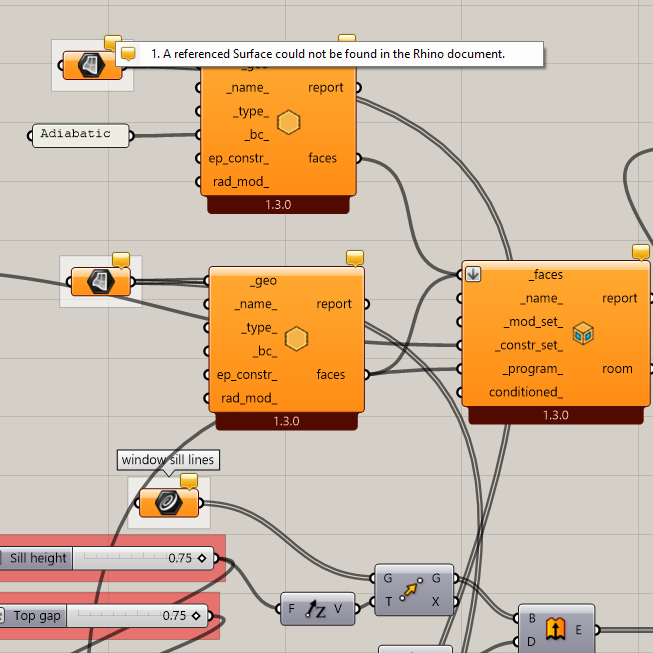The height and width of the screenshot is (653, 653).
Task: Click the room output on HB Room component
Action: click(x=617, y=369)
